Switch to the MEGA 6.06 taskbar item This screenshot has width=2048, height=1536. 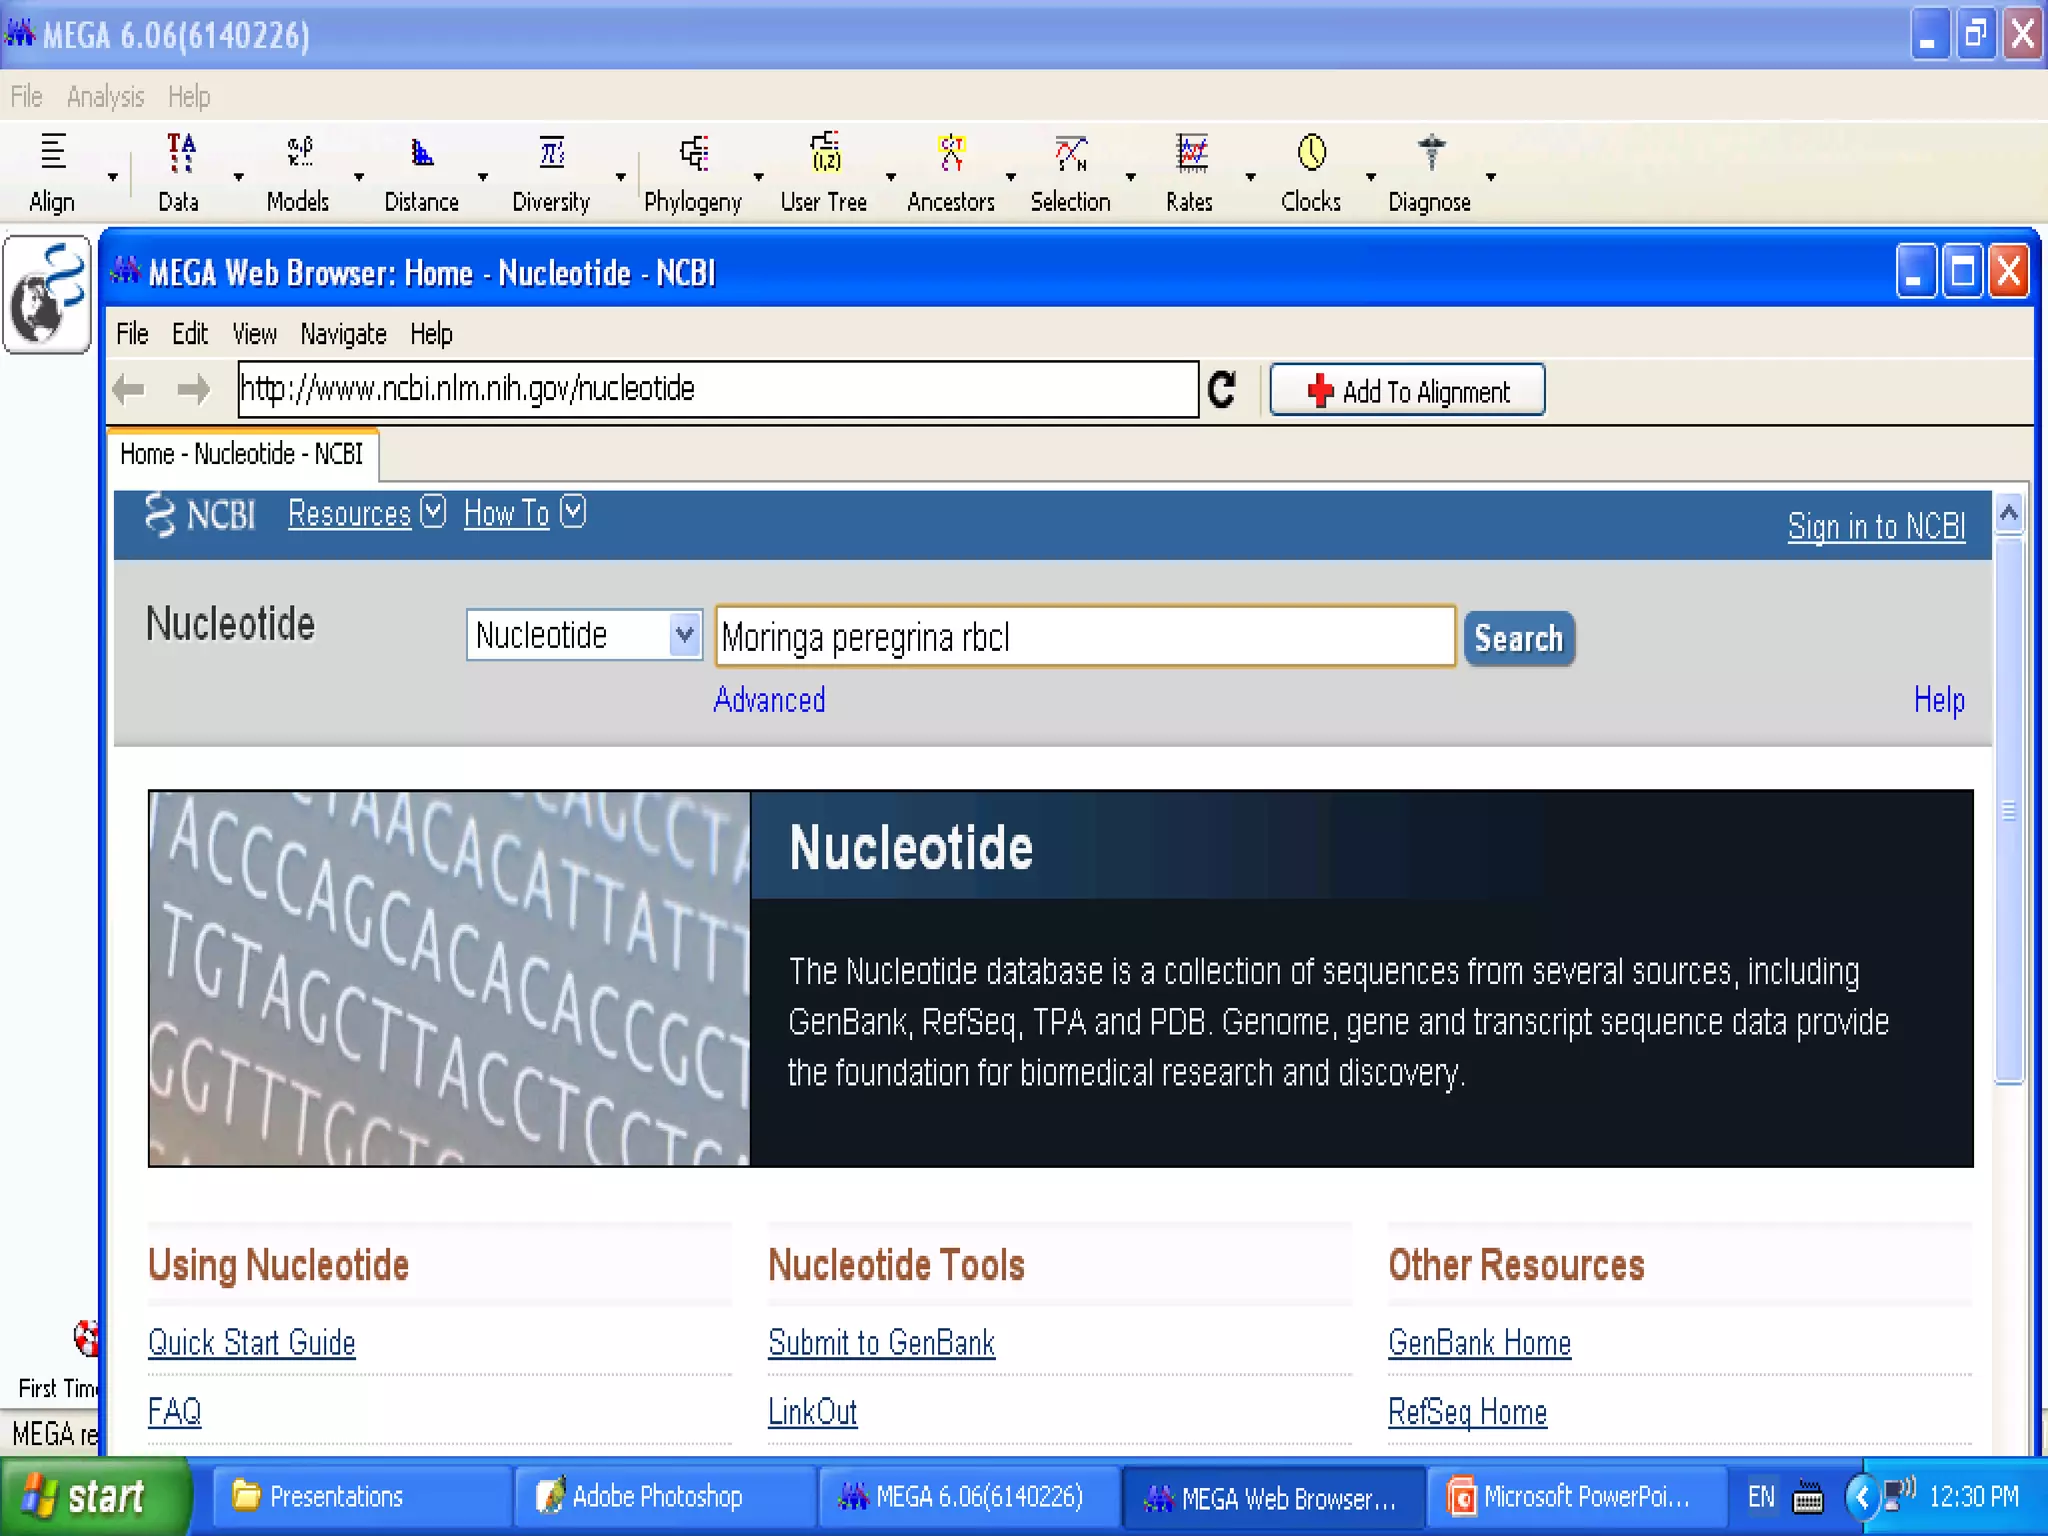point(968,1497)
